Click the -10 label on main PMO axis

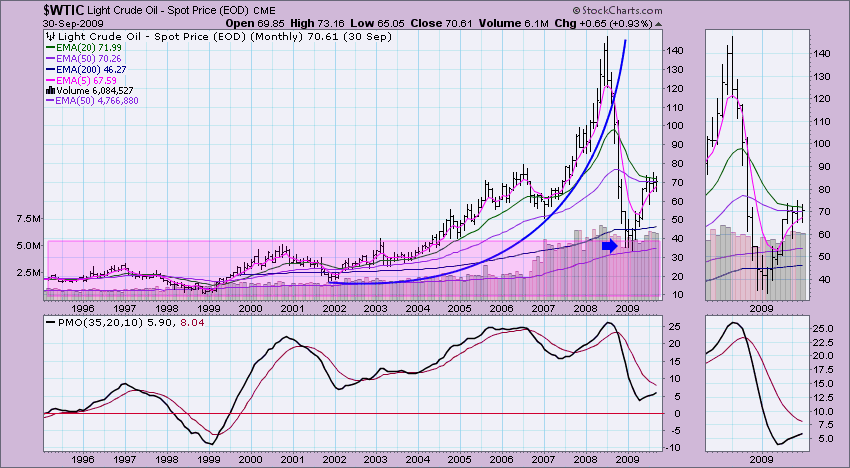point(675,447)
